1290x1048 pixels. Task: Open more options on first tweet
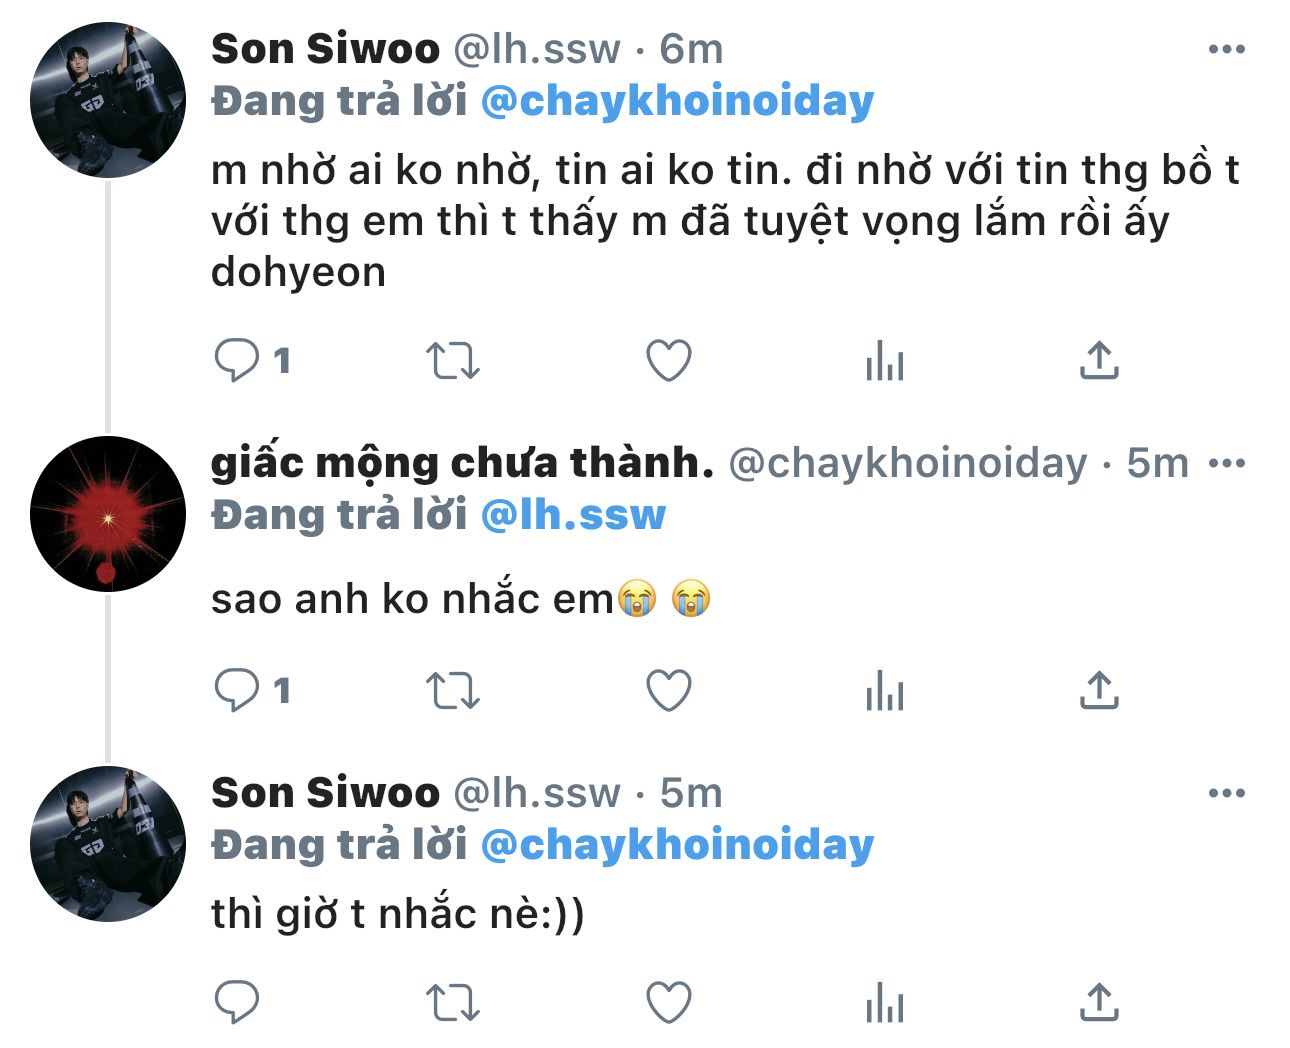click(x=1227, y=49)
